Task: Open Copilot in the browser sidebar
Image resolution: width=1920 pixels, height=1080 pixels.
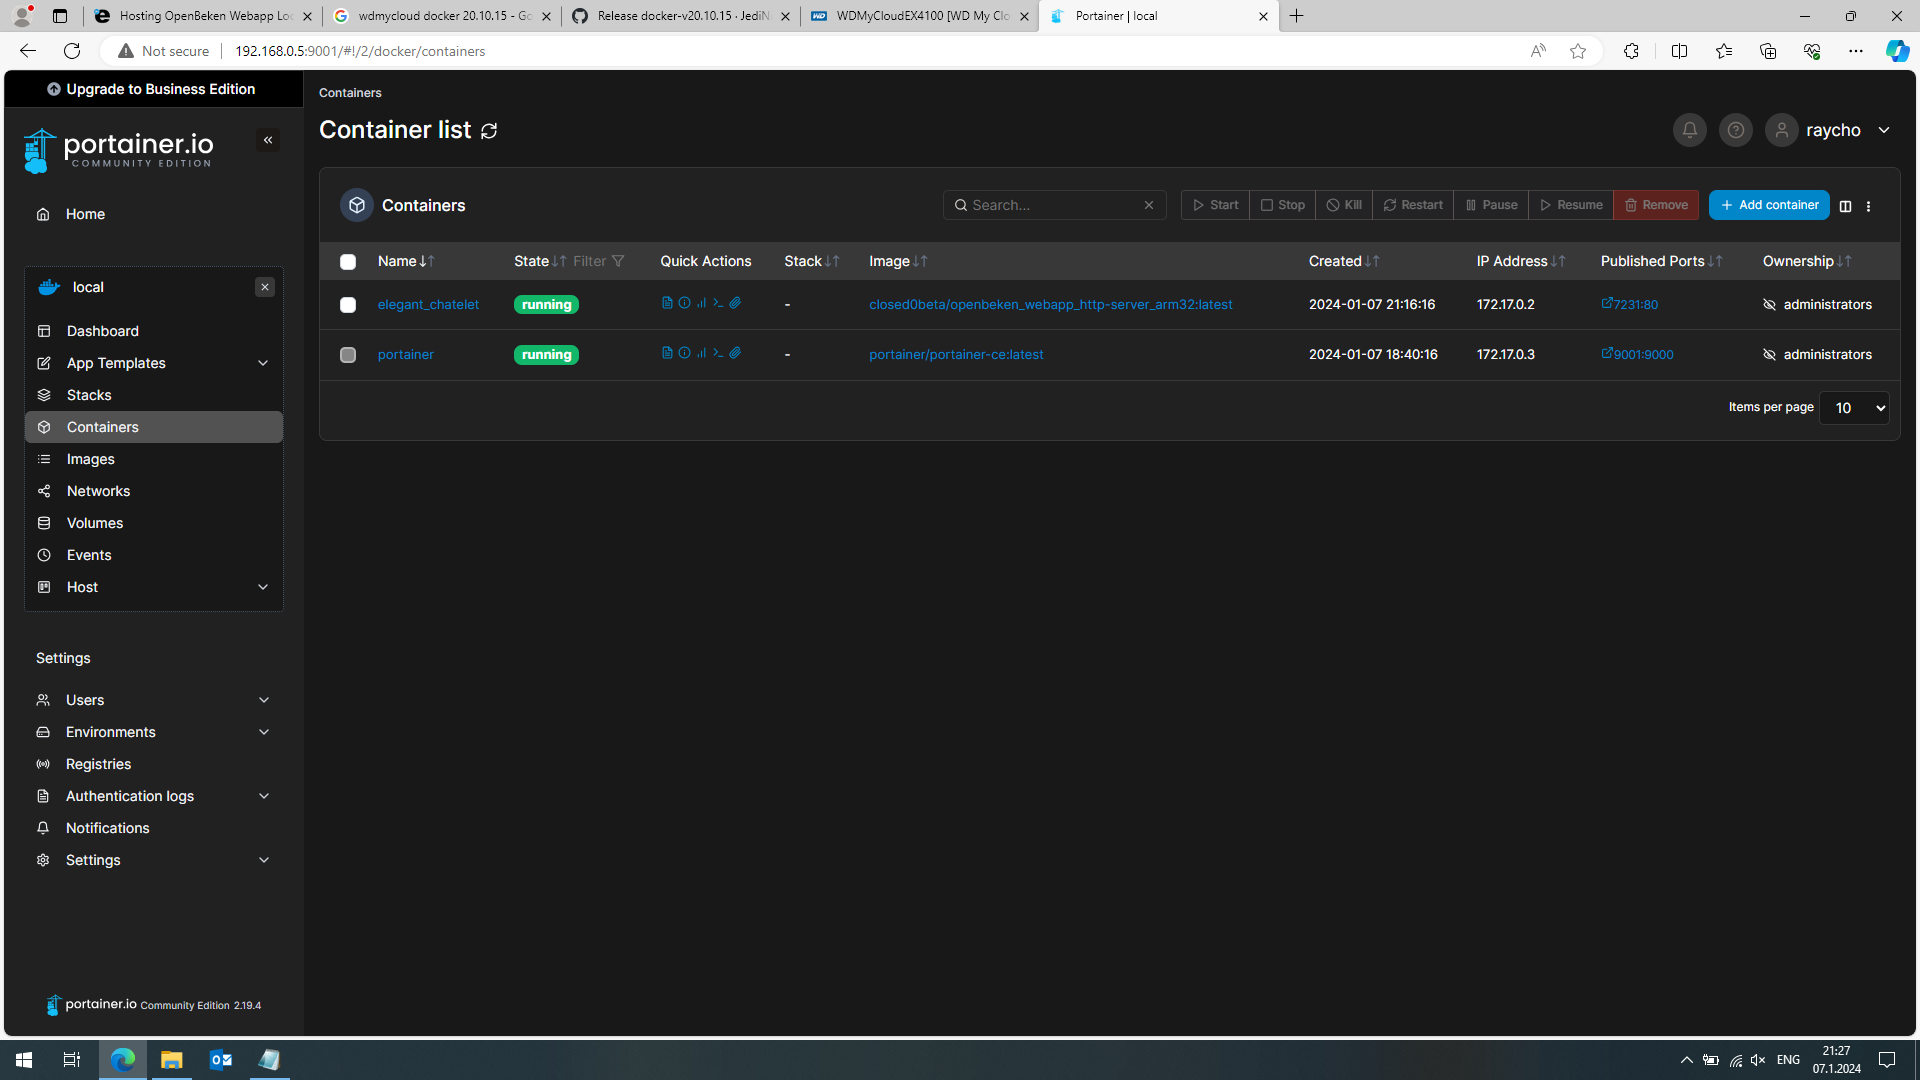Action: [x=1897, y=51]
